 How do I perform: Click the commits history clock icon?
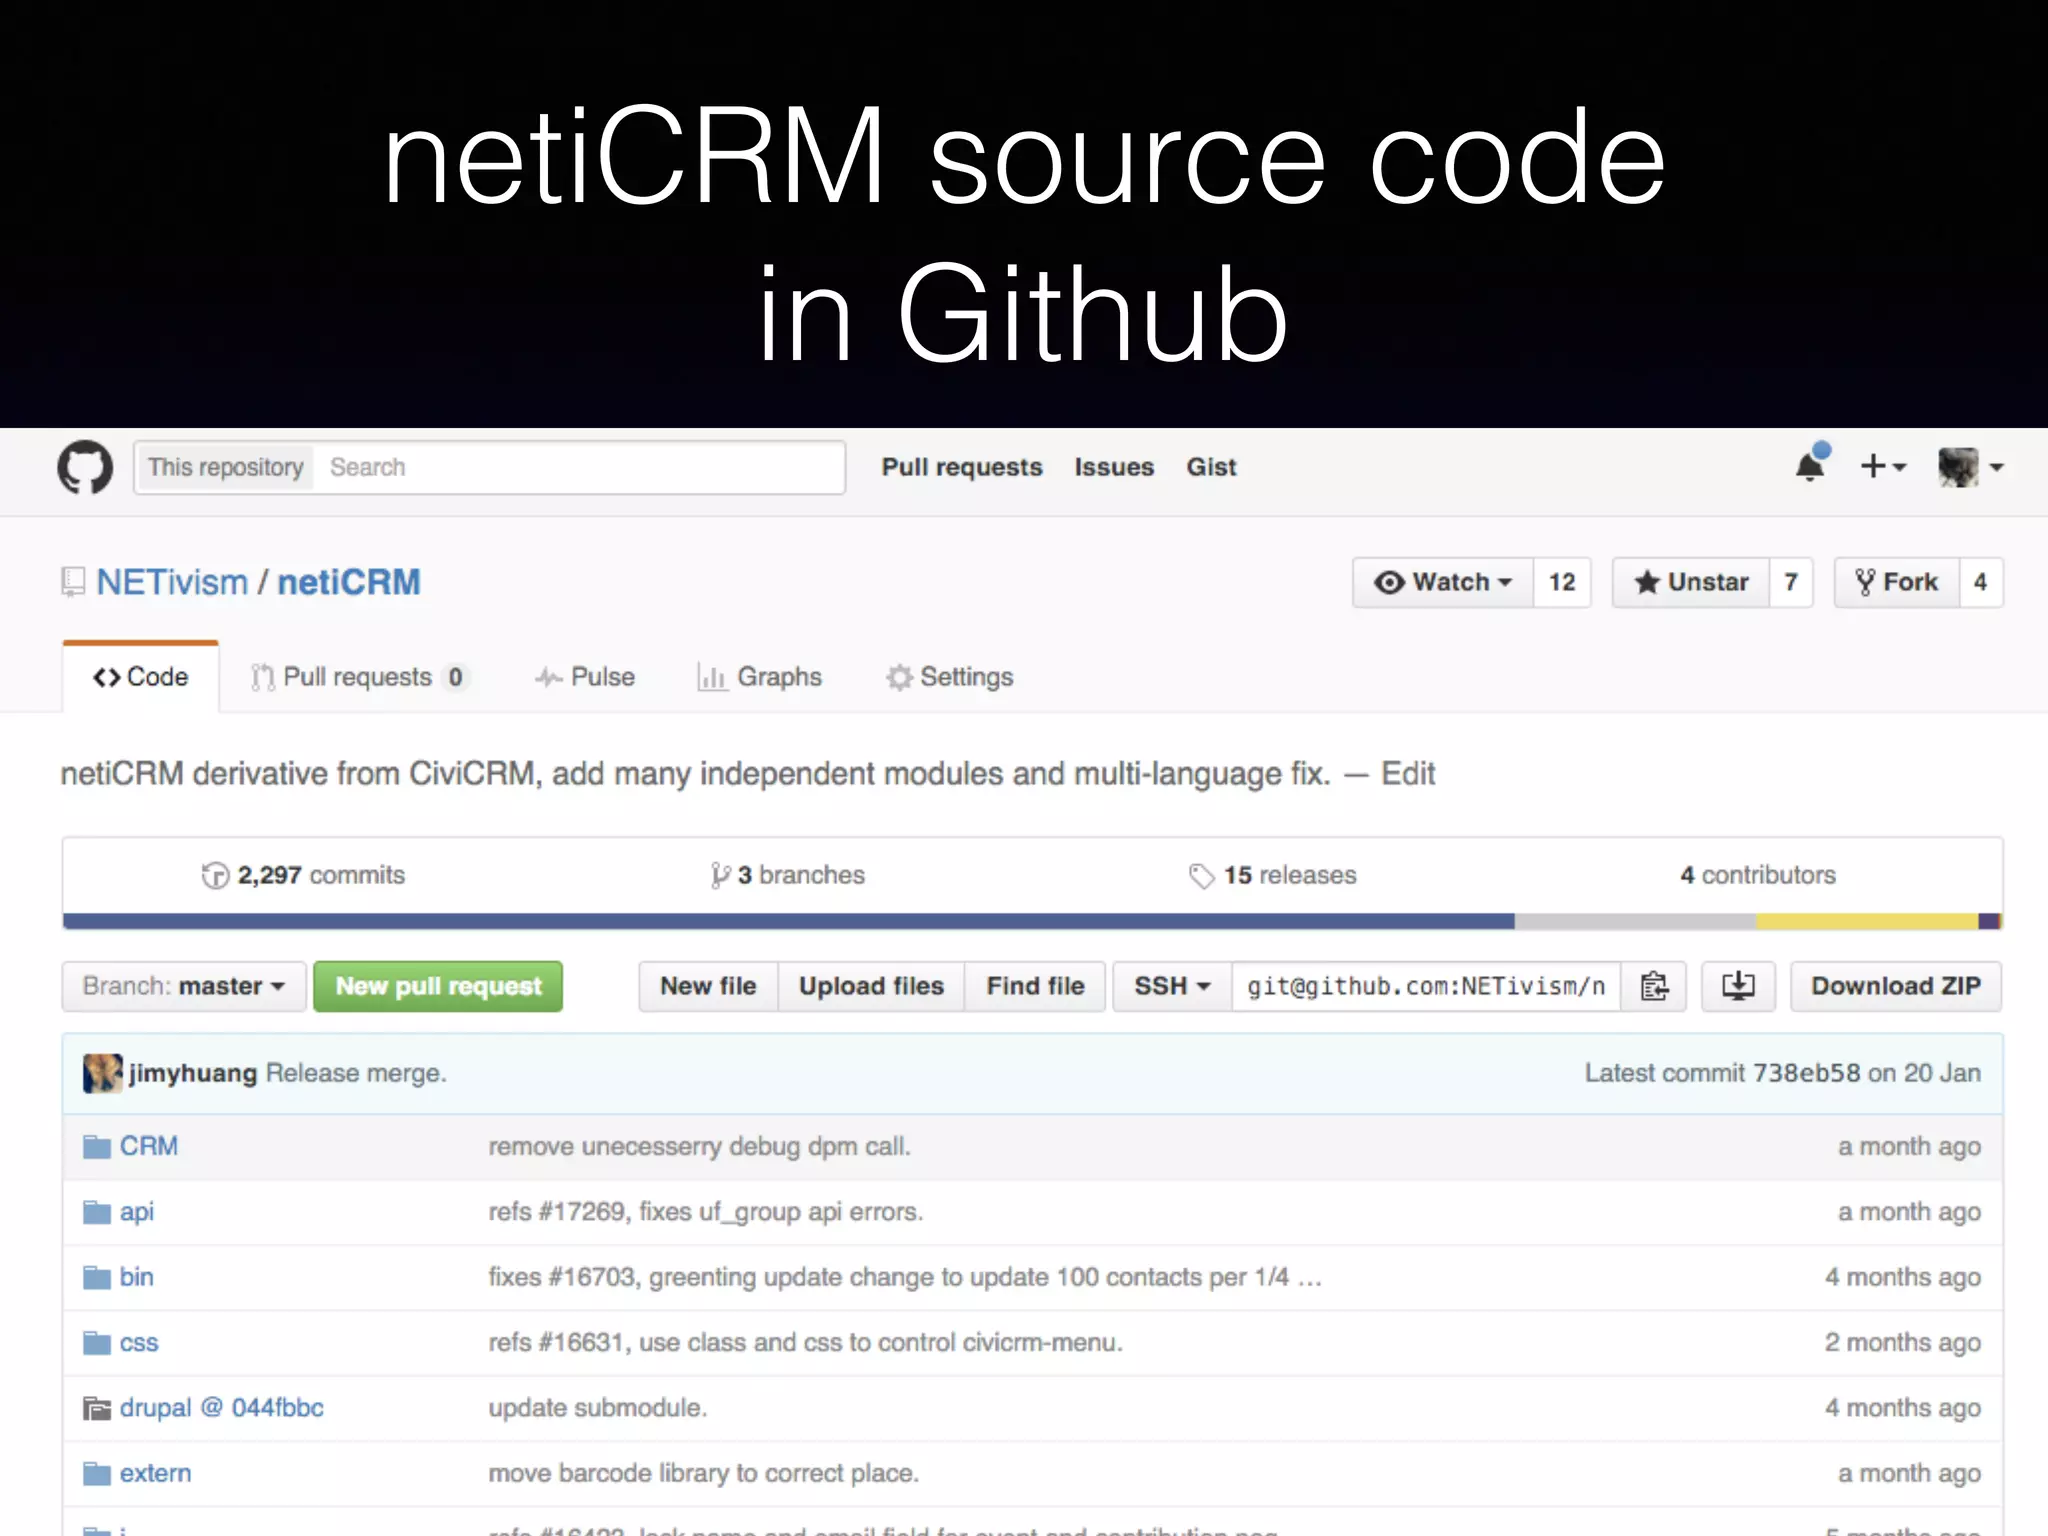[x=215, y=876]
